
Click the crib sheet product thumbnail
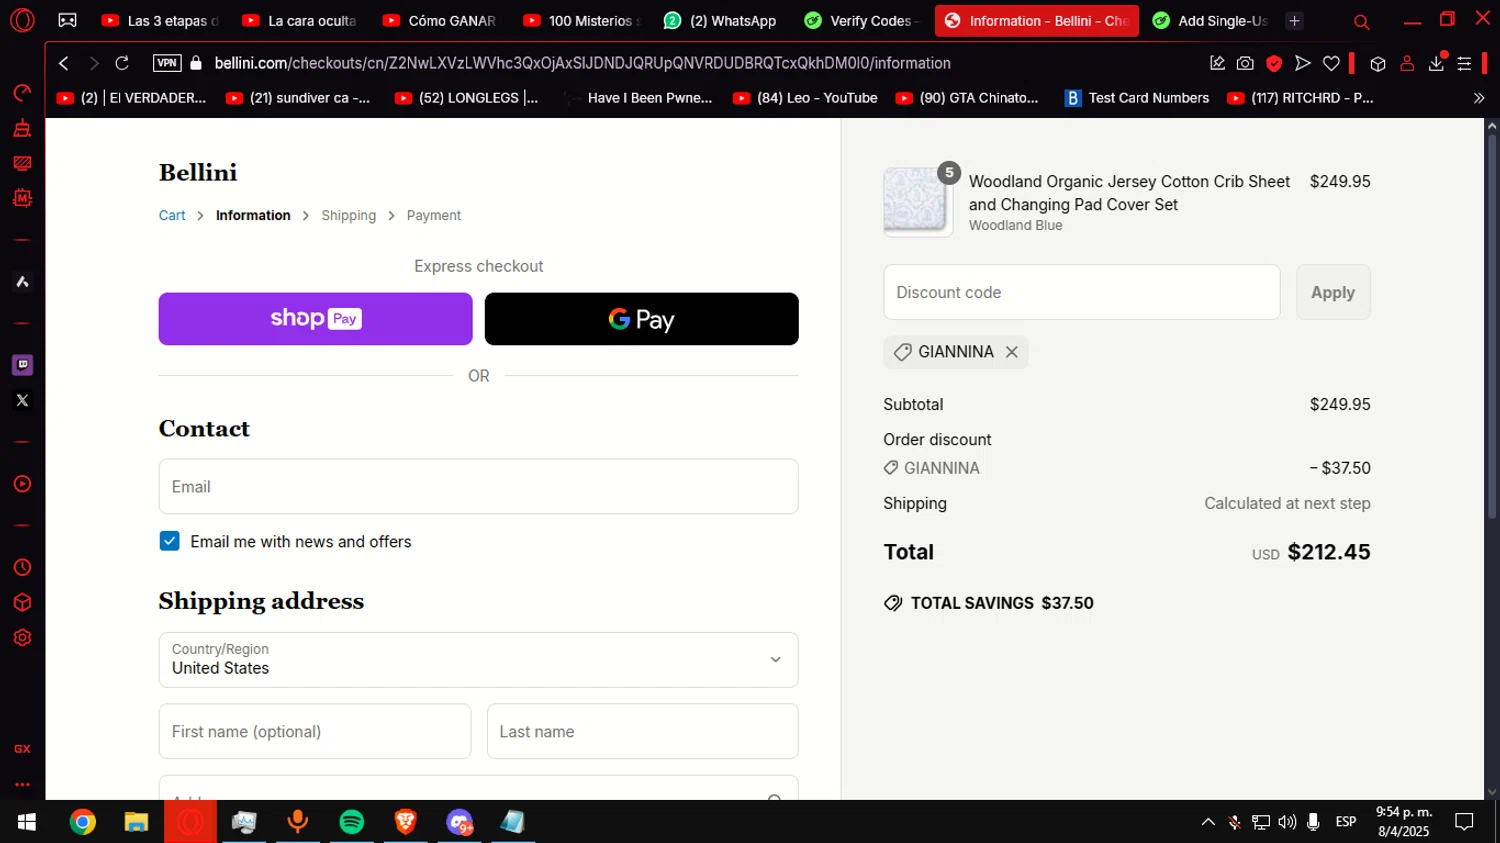pyautogui.click(x=917, y=201)
